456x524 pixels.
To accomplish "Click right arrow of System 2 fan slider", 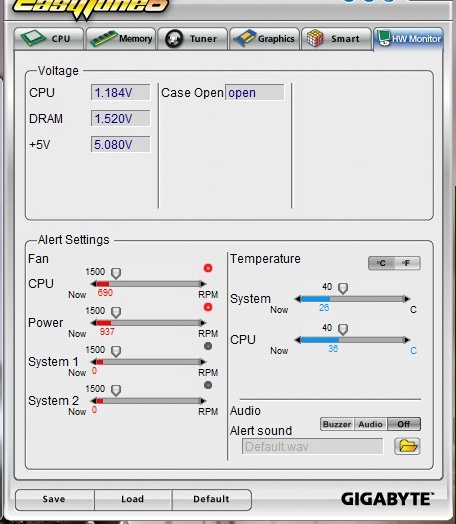I will [x=203, y=401].
